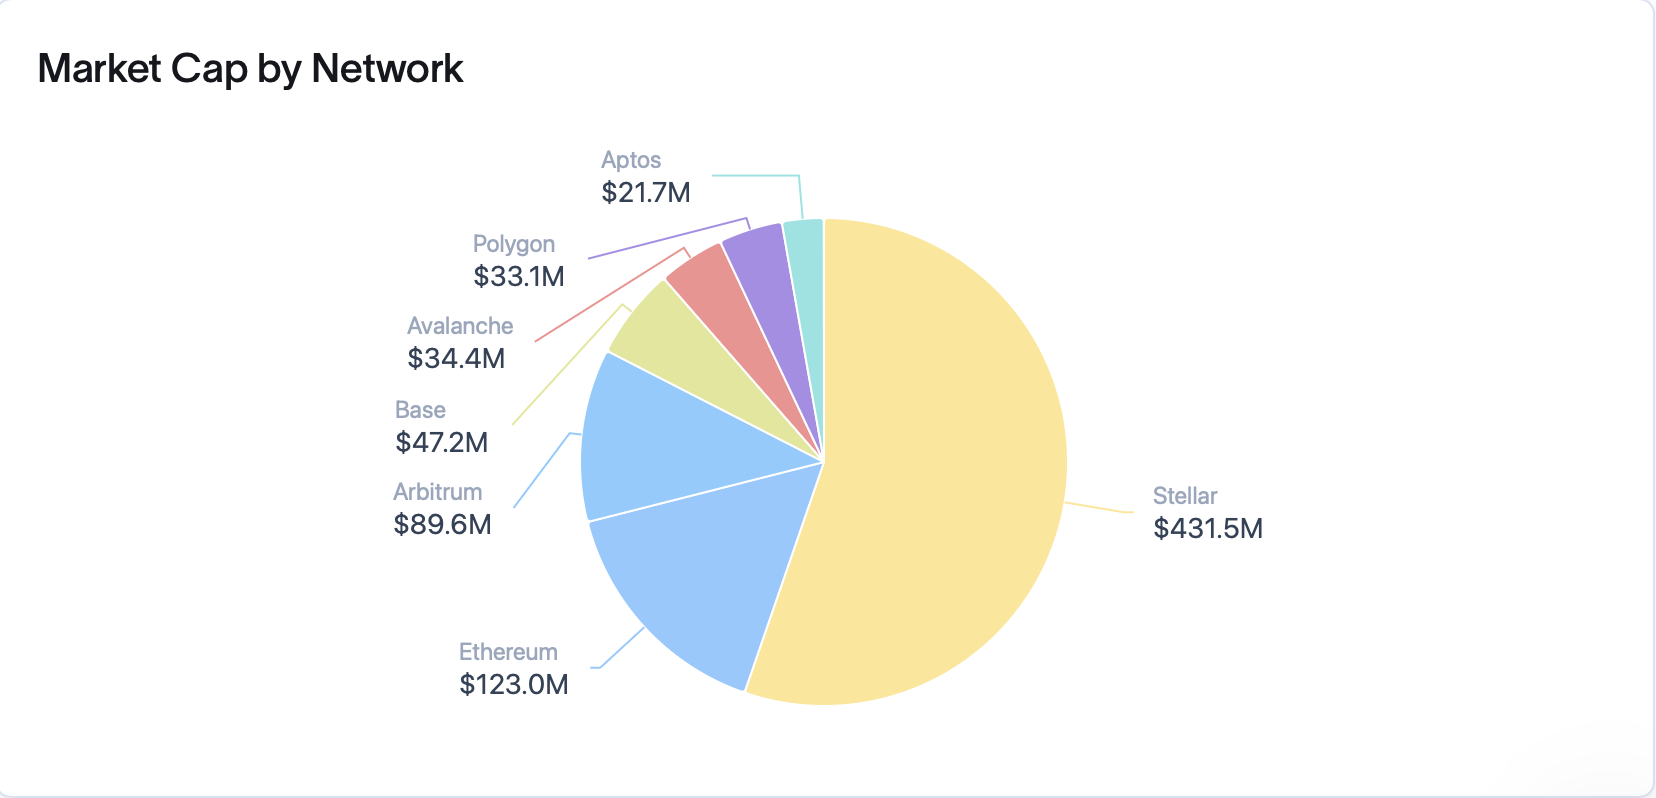Select the $47.2M value under Base
This screenshot has width=1656, height=798.
click(x=441, y=442)
